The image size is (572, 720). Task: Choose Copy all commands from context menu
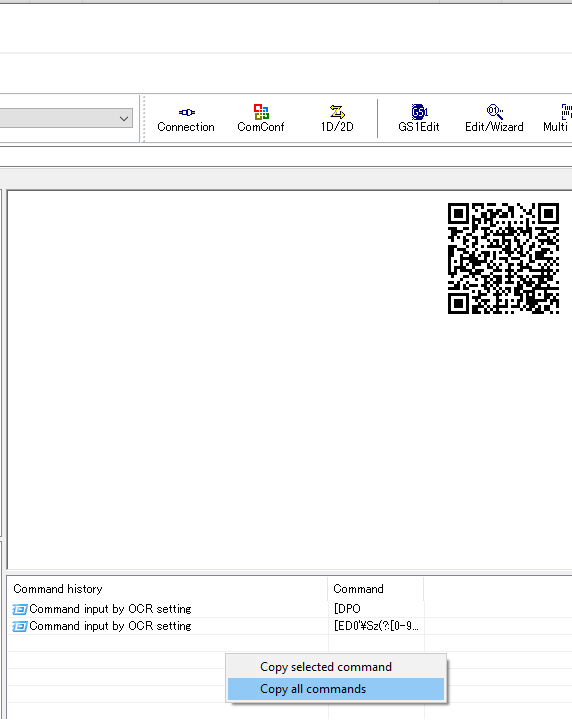336,689
